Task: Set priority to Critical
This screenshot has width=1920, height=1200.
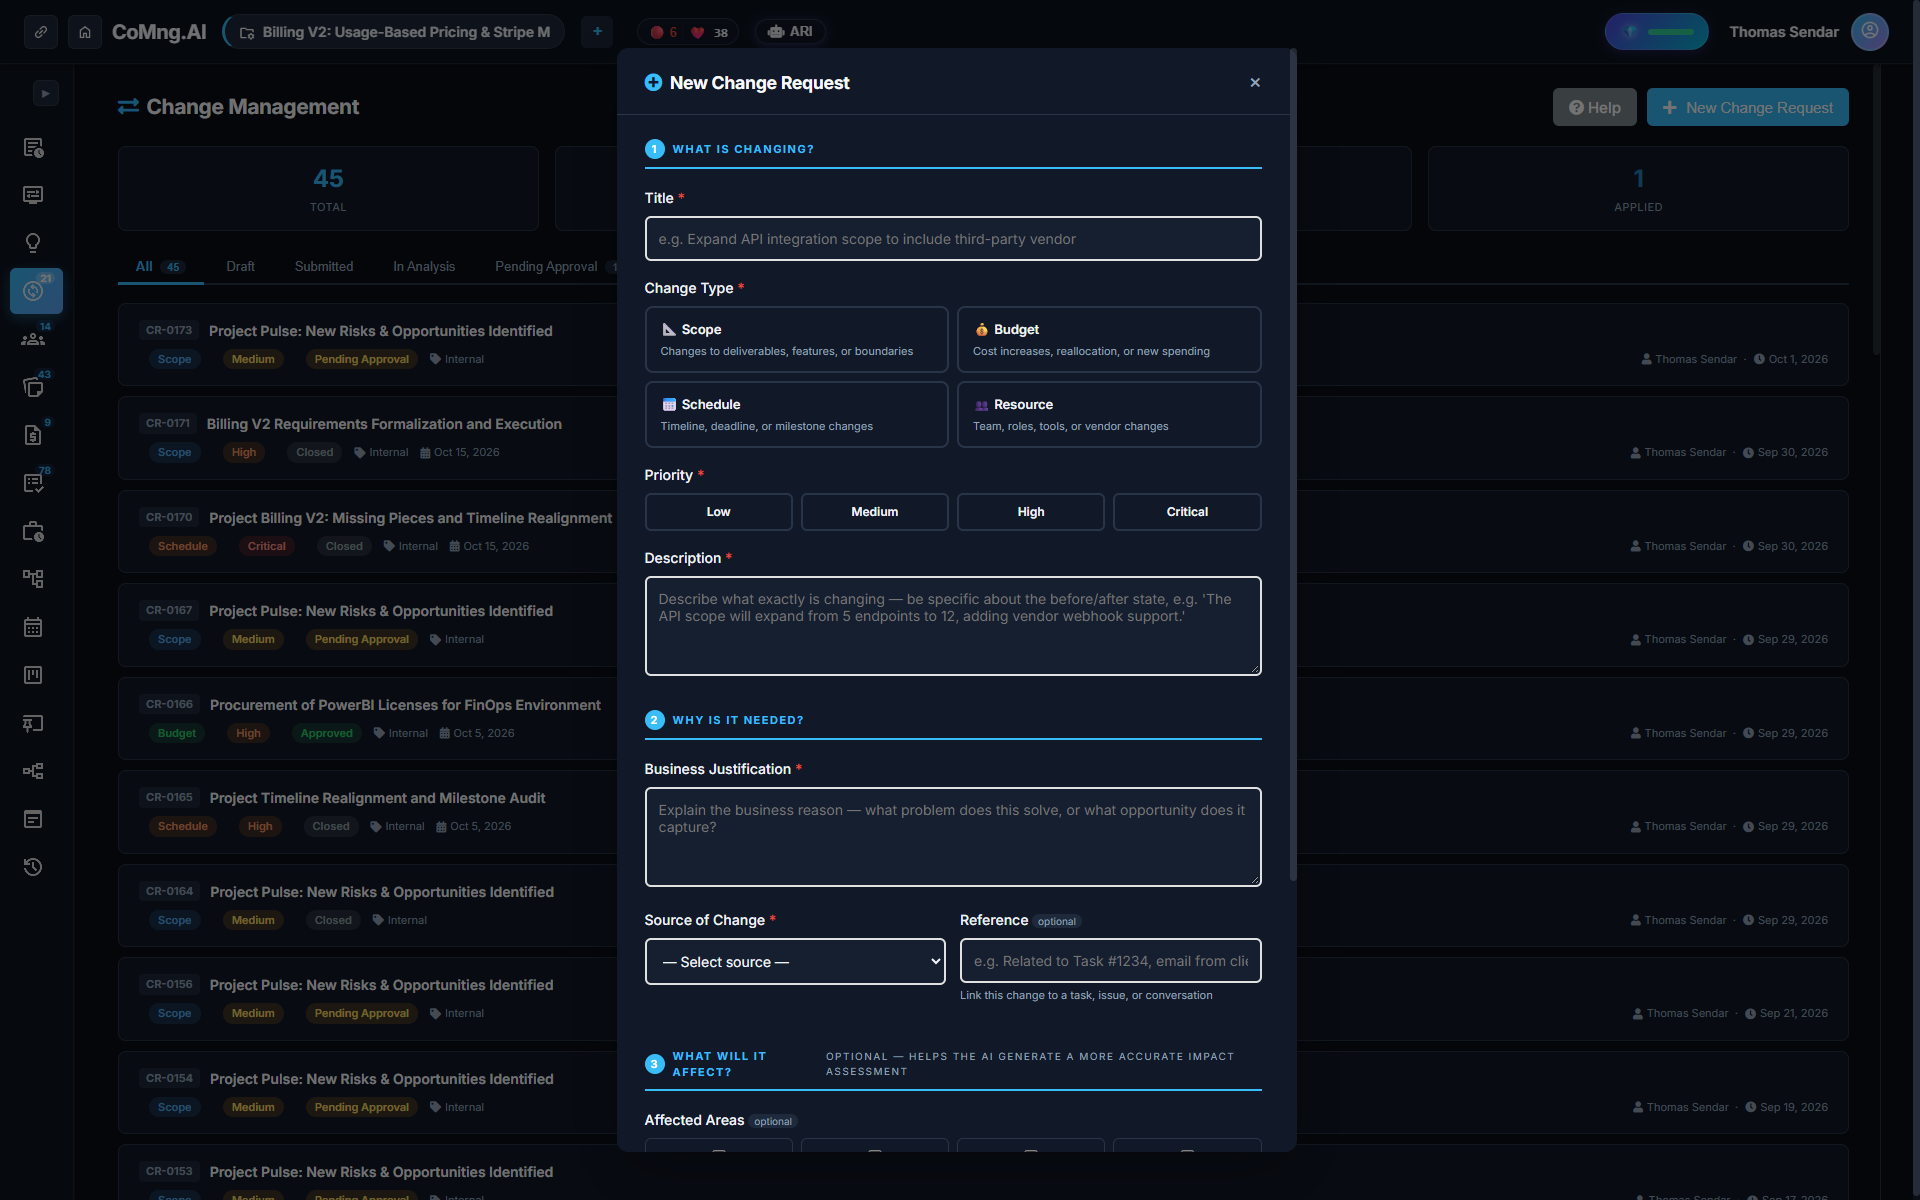Action: click(1187, 511)
